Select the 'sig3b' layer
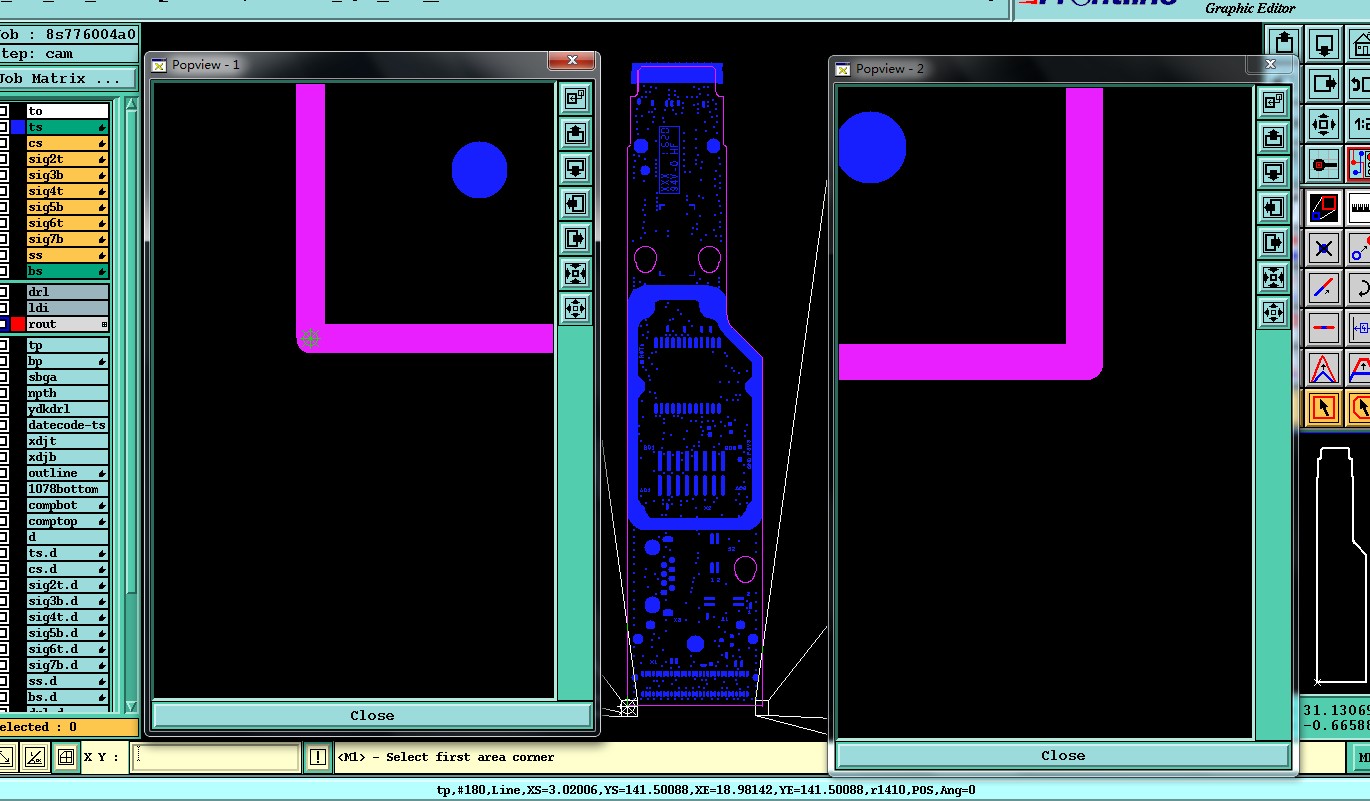The height and width of the screenshot is (801, 1370). (67, 175)
